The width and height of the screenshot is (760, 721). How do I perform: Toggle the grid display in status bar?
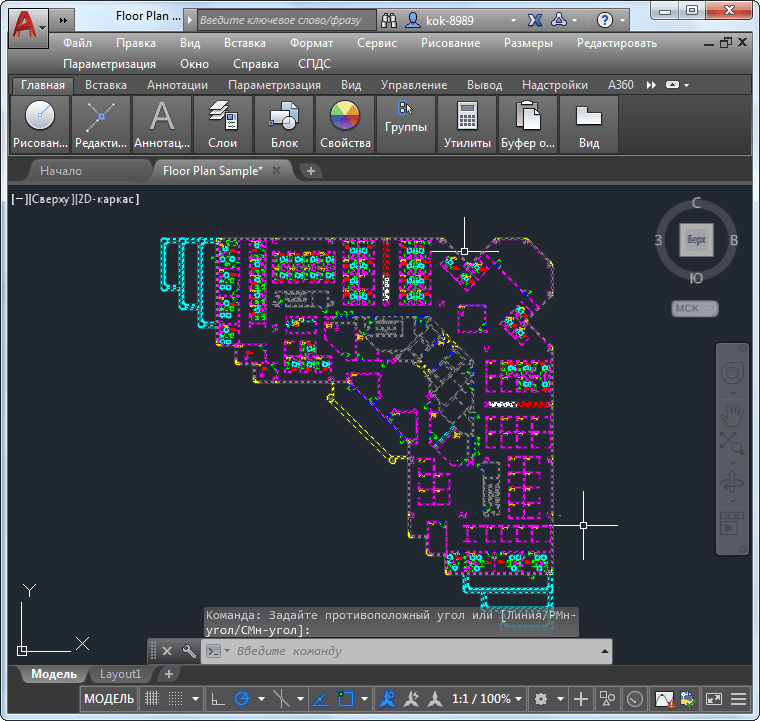(152, 699)
